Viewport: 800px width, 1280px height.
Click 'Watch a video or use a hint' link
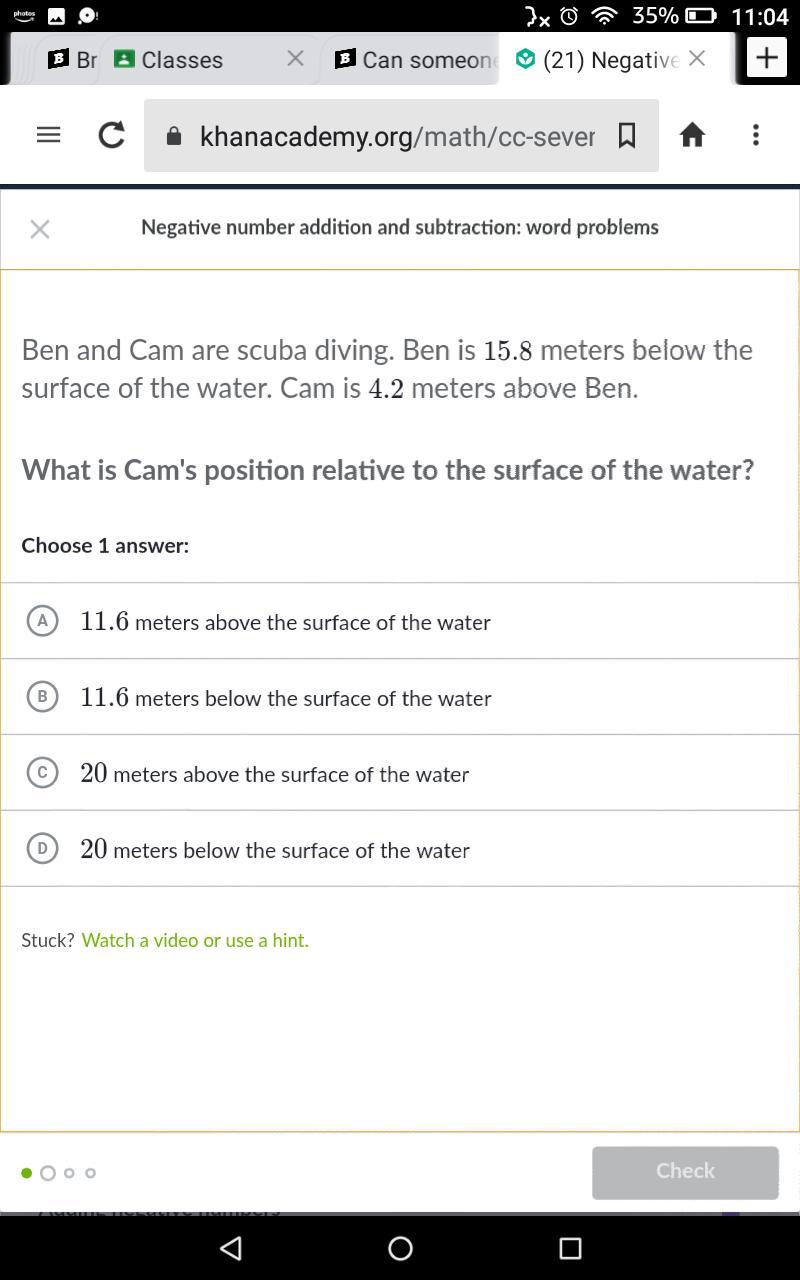[195, 940]
